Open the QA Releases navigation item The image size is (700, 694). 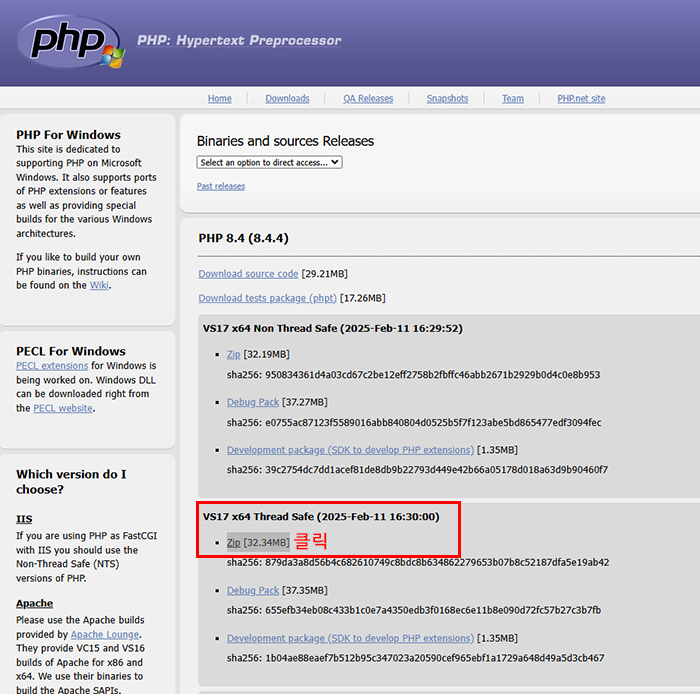(368, 99)
